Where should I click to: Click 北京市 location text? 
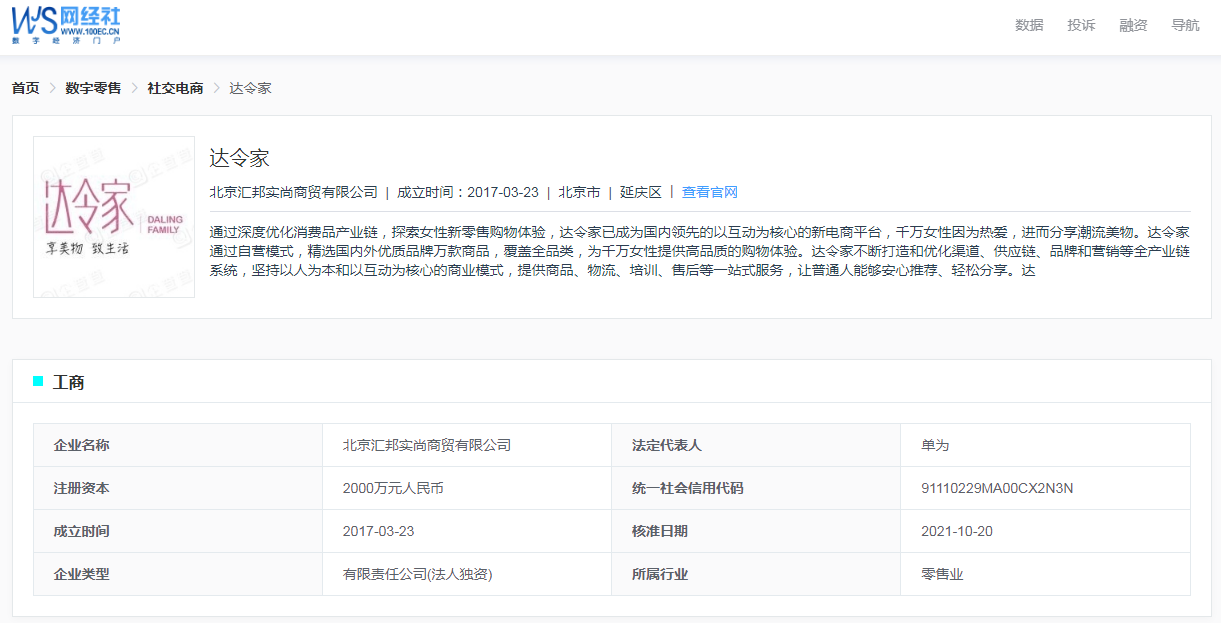(x=579, y=192)
